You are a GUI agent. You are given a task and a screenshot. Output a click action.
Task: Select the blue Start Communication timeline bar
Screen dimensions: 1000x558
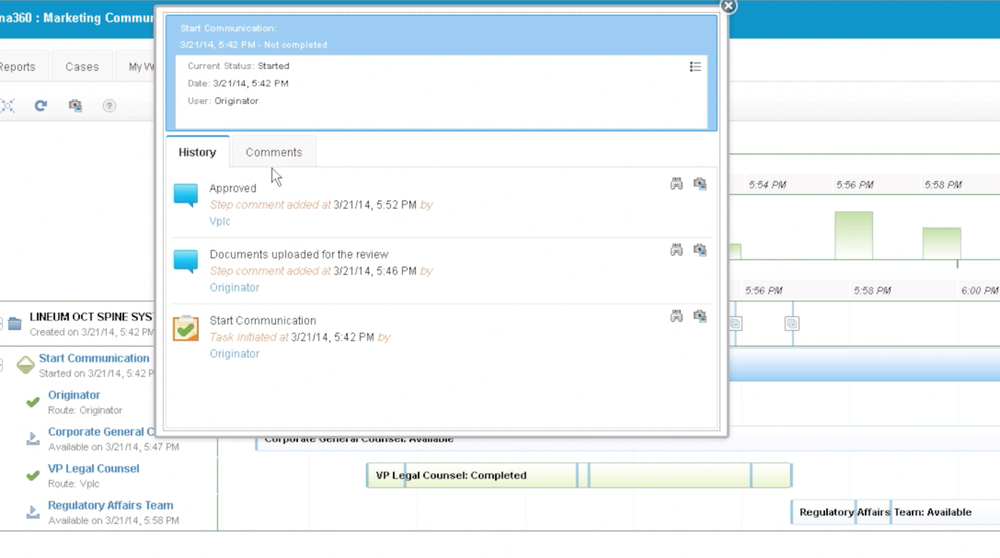864,365
